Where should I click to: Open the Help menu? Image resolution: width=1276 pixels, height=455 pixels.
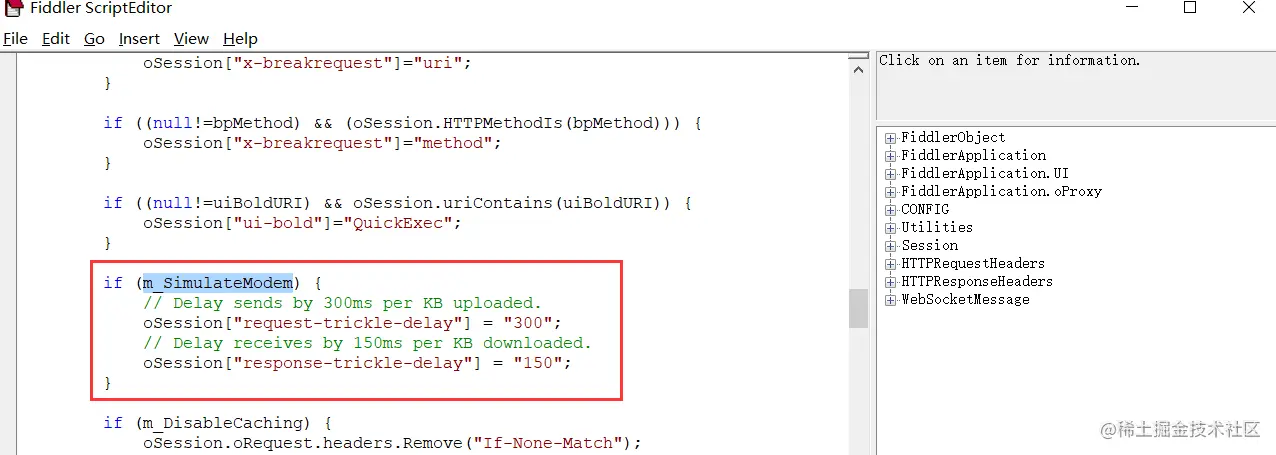pyautogui.click(x=240, y=39)
